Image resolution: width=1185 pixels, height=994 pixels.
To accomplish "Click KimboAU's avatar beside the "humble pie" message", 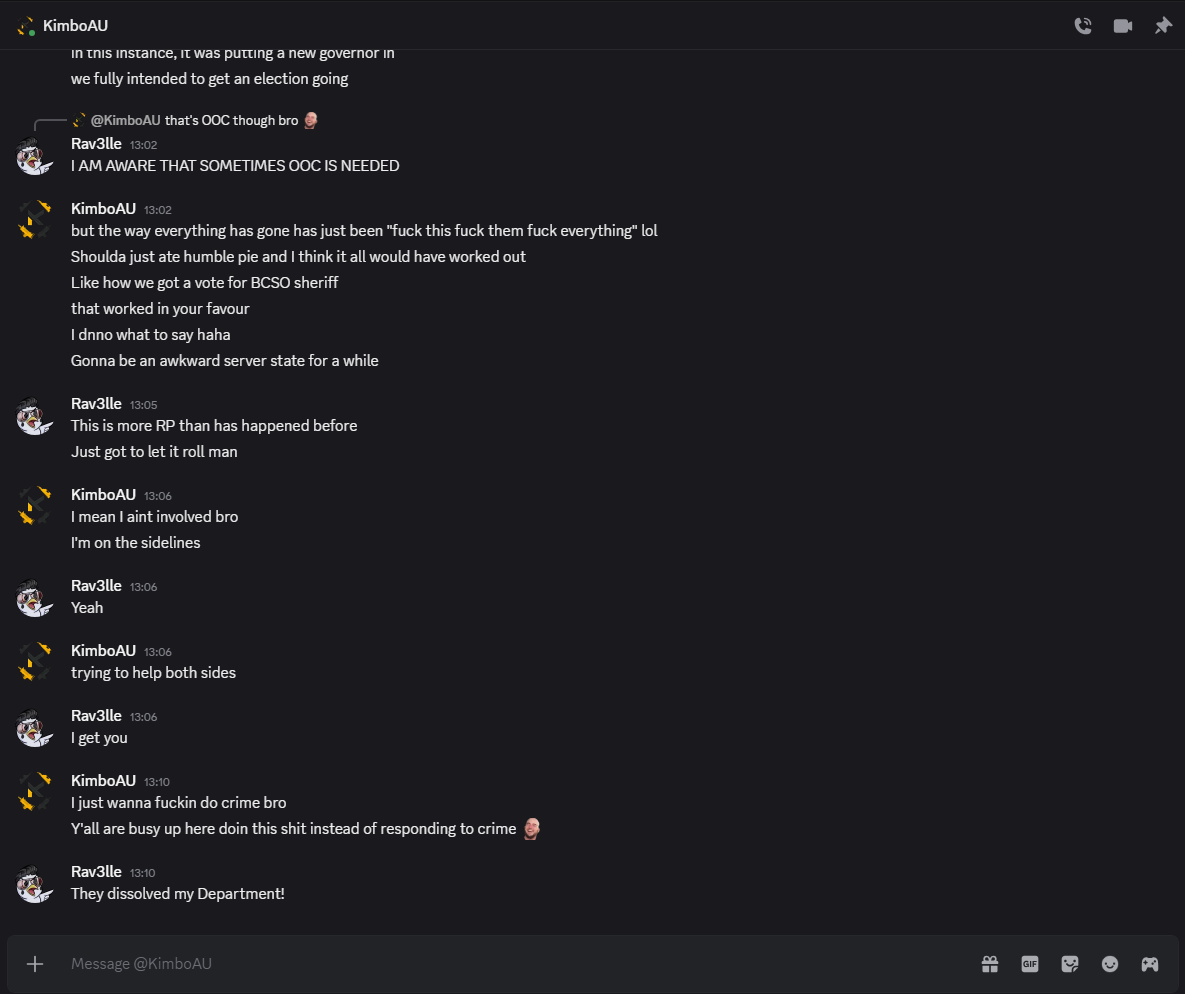I will [x=34, y=220].
